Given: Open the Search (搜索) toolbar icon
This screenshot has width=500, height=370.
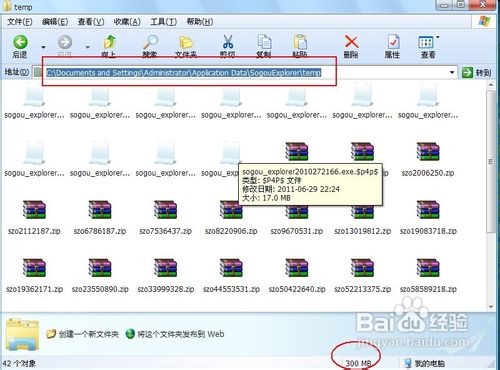Looking at the screenshot, I should click(150, 47).
